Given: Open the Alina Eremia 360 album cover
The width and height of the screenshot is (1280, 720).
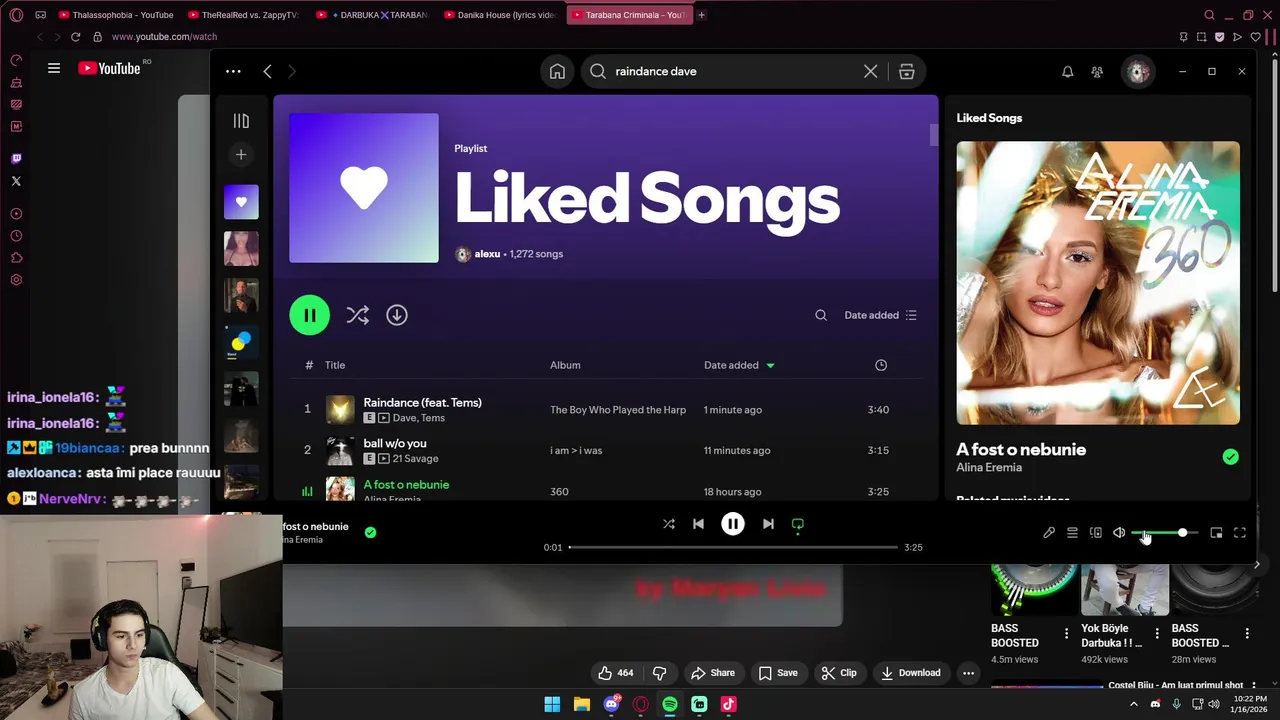Looking at the screenshot, I should 1098,283.
